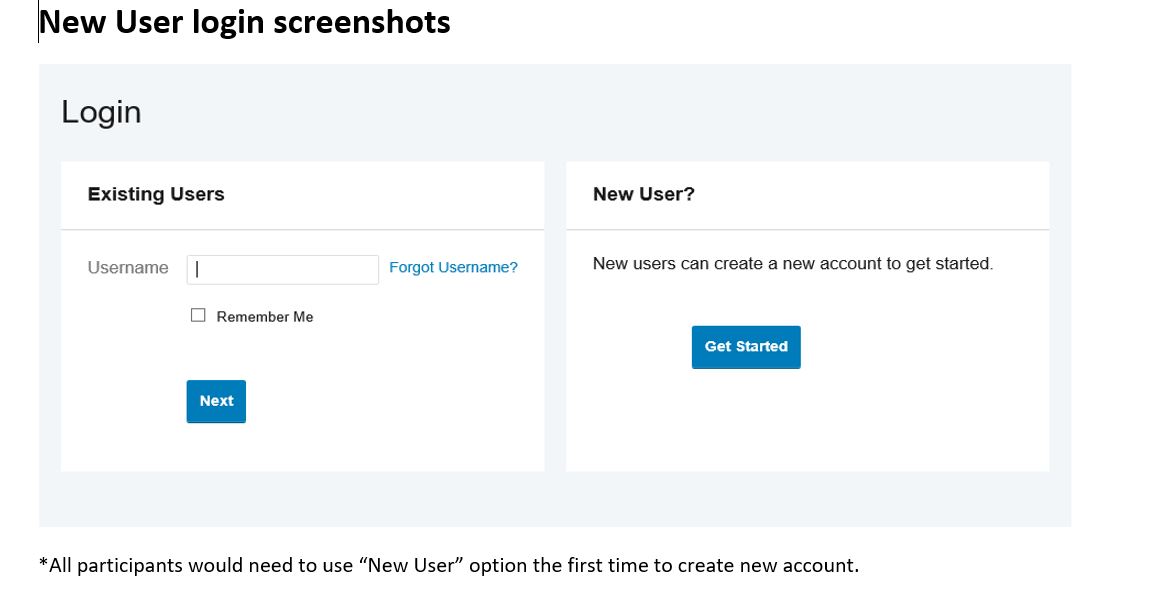The height and width of the screenshot is (599, 1175).
Task: Open the Forgot Username? link
Action: tap(453, 268)
